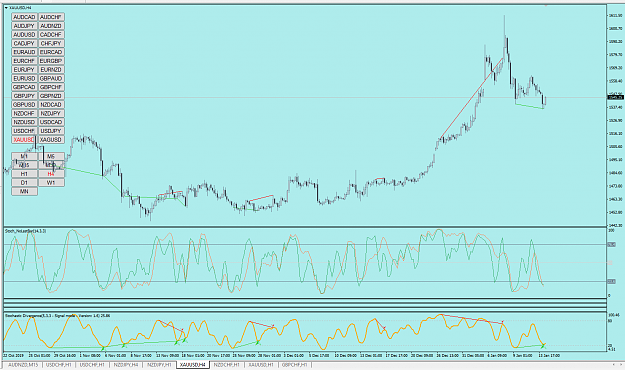Switch chart to EURGBP button

51,61
